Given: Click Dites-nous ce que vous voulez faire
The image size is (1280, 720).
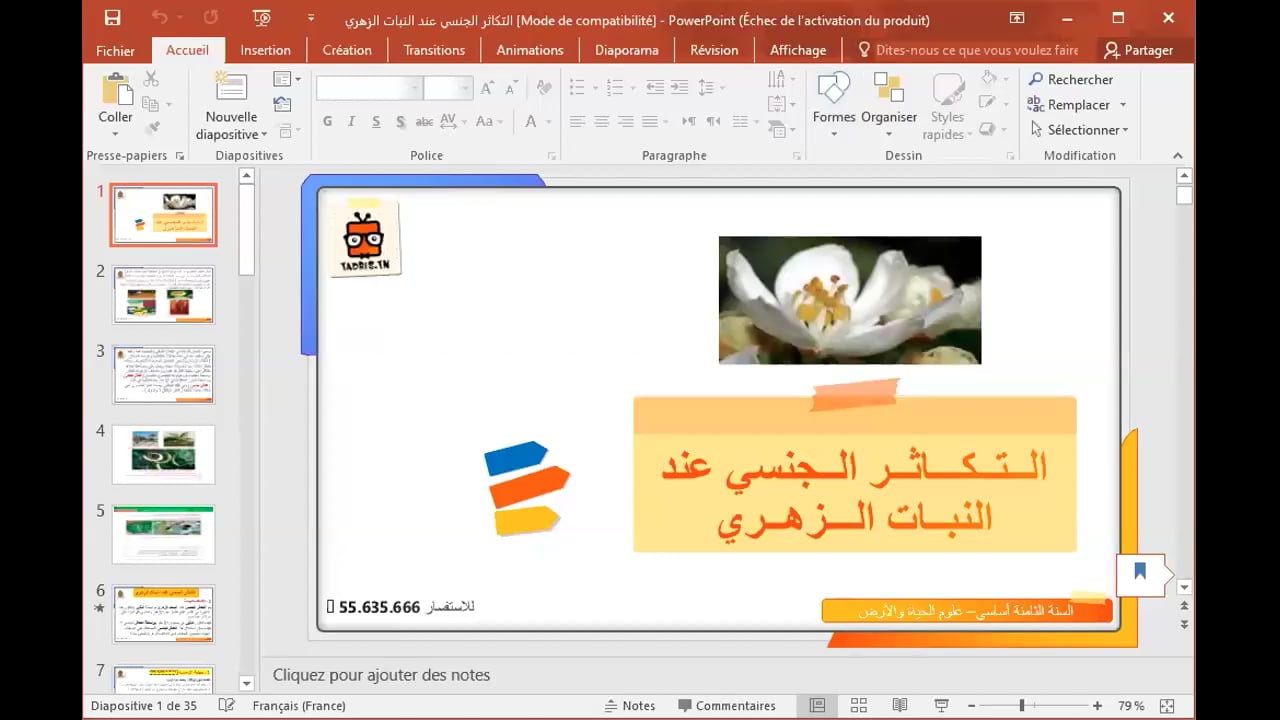Looking at the screenshot, I should point(968,50).
